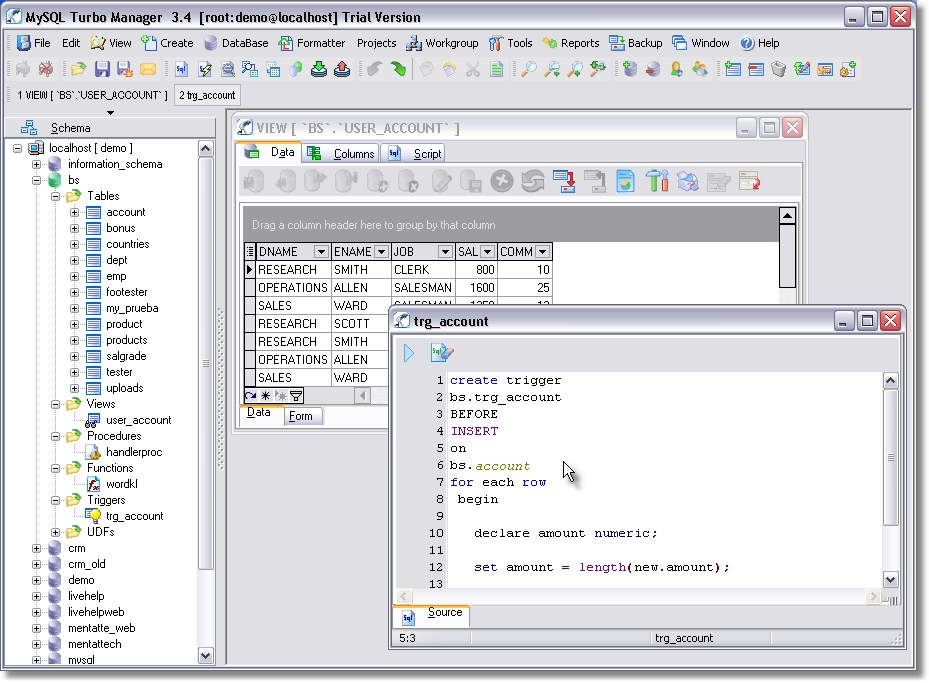
Task: Open the Backup menu
Action: tap(636, 43)
